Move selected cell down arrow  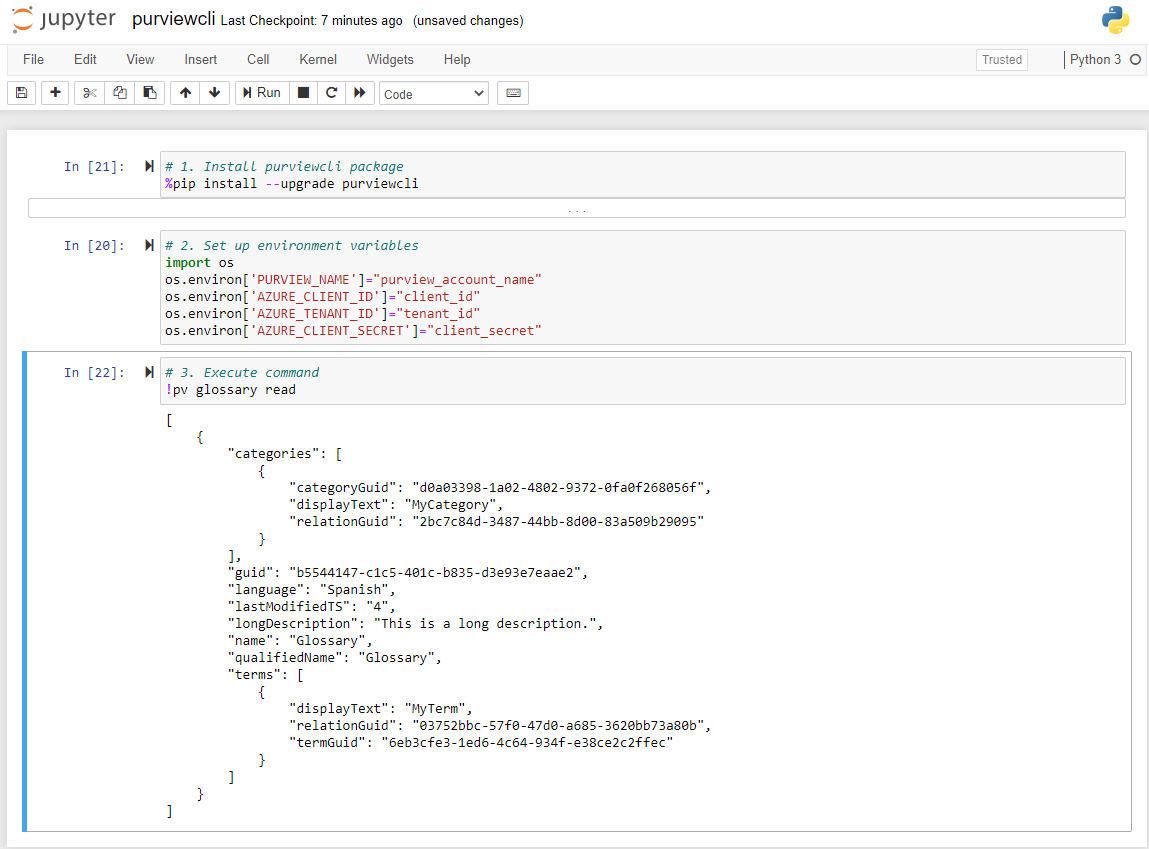(215, 93)
